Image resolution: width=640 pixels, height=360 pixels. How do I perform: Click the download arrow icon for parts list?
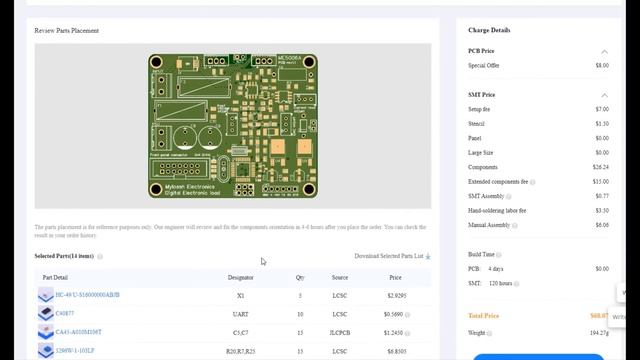[x=428, y=256]
